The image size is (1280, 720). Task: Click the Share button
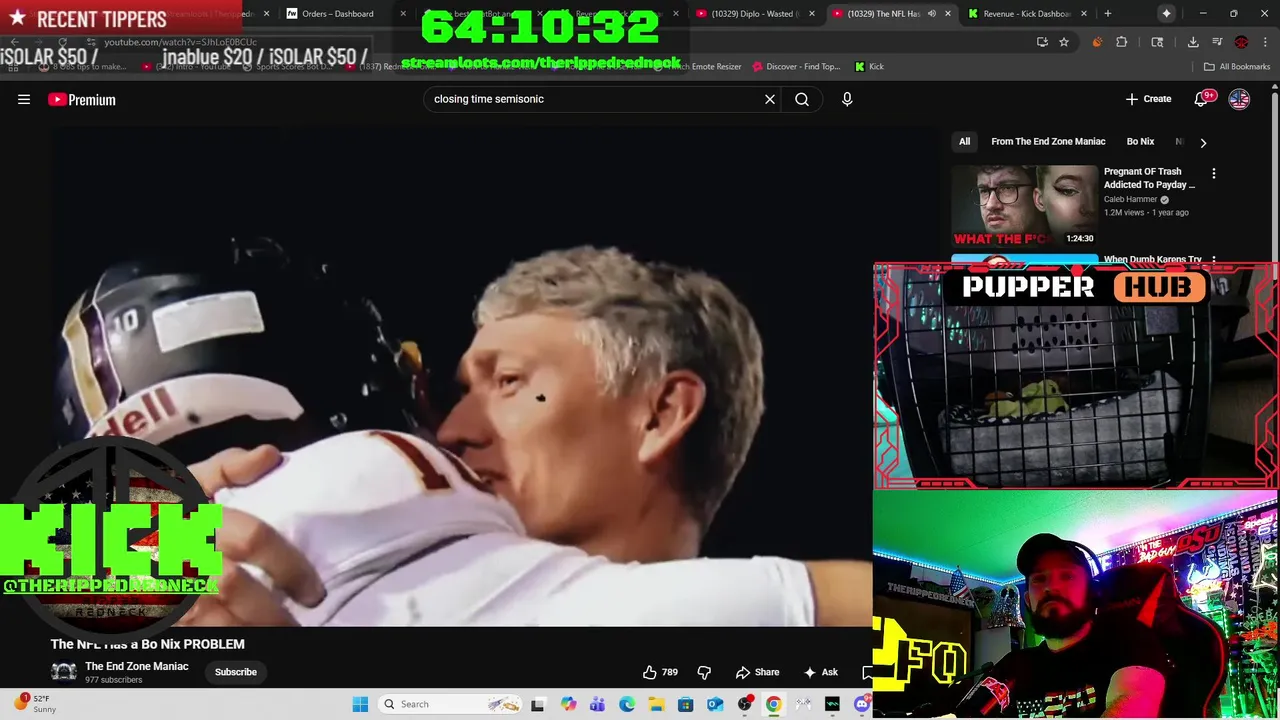[x=757, y=672]
